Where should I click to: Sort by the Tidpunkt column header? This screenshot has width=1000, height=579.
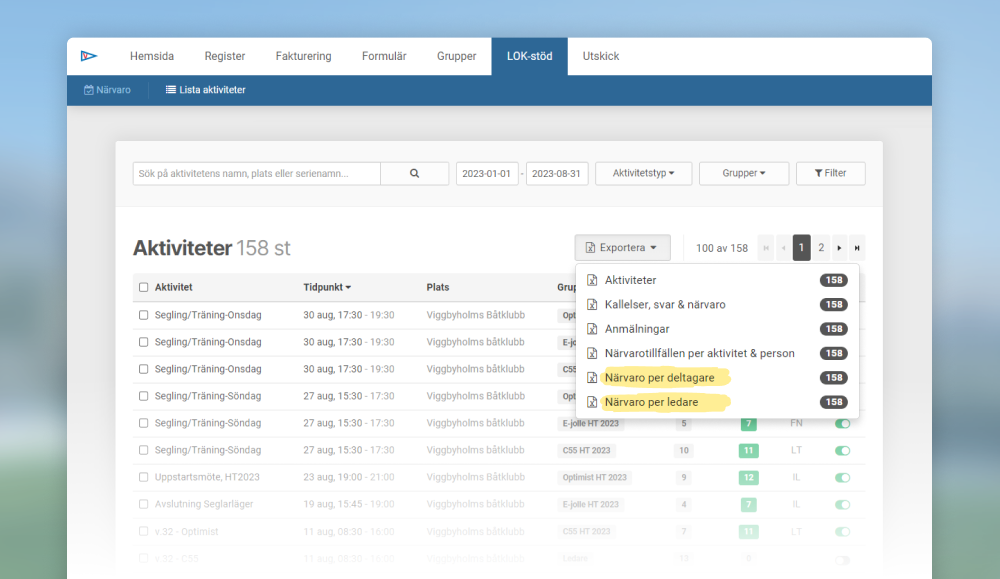(x=327, y=287)
